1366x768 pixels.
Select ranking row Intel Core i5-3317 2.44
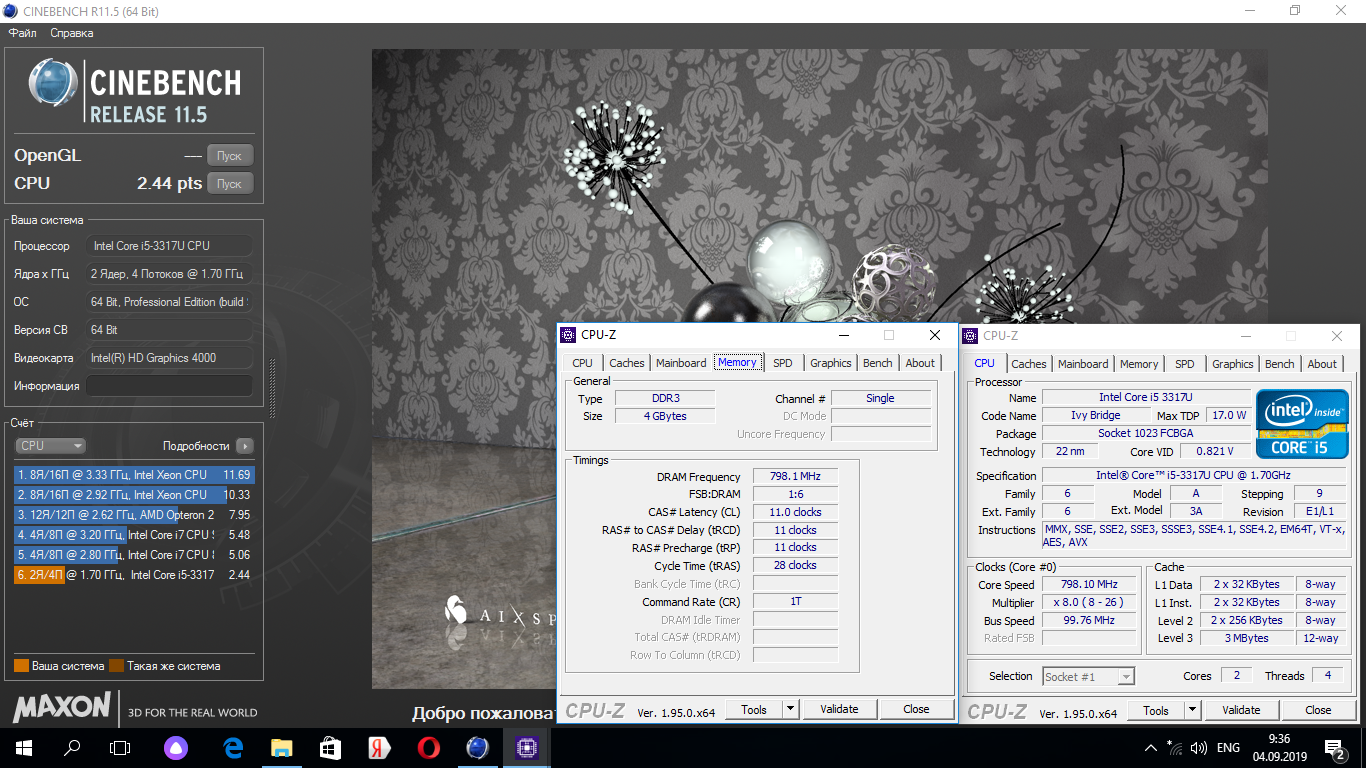(x=133, y=575)
